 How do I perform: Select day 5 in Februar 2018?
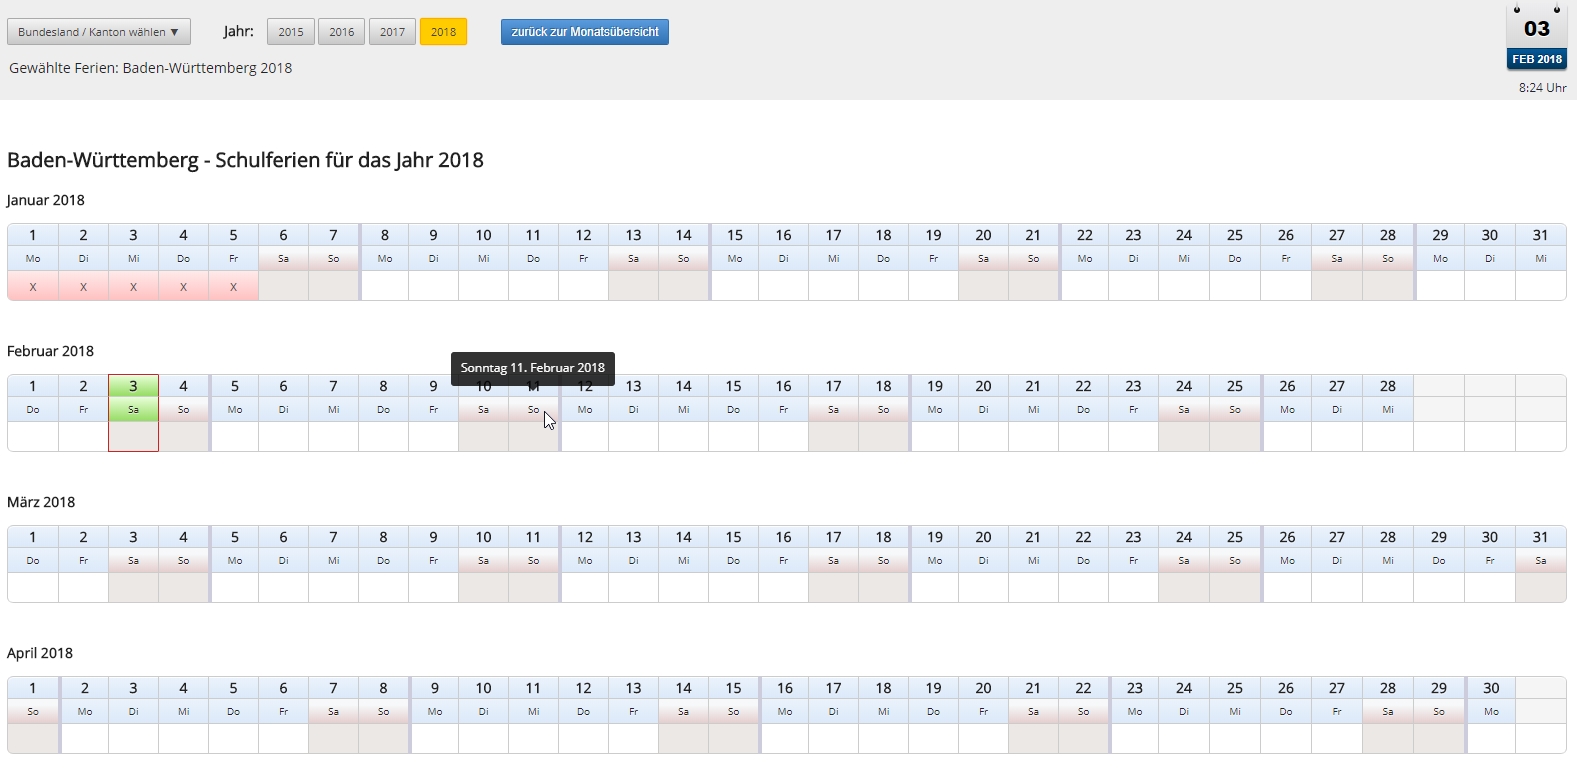point(235,386)
